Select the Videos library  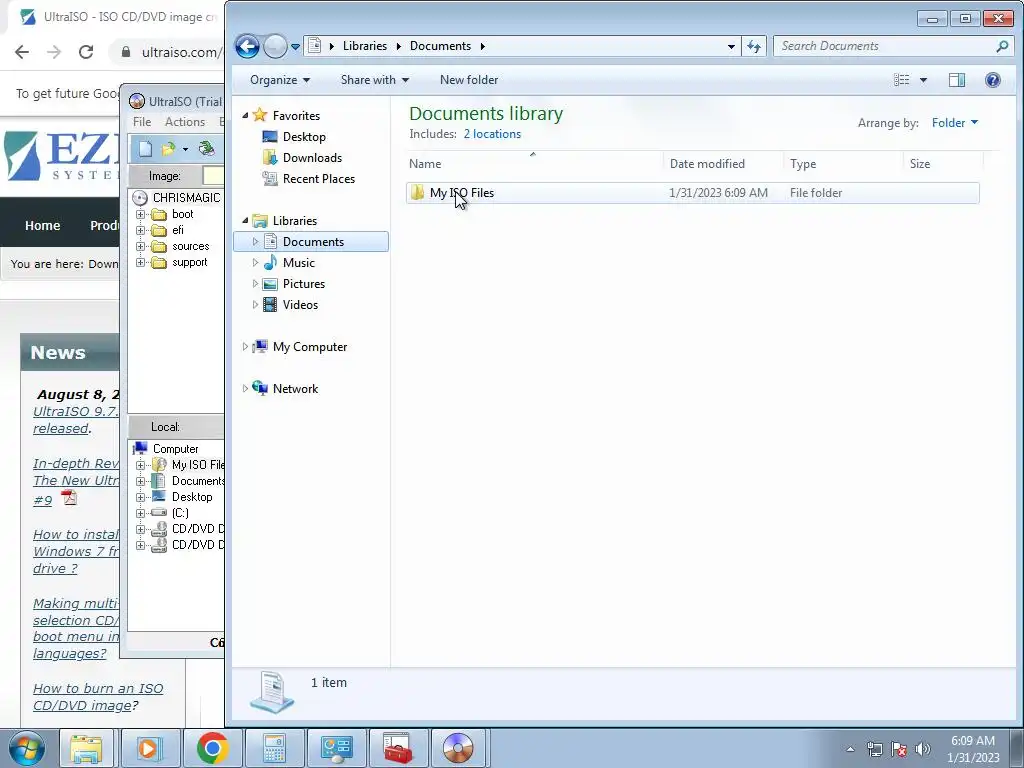(x=300, y=304)
